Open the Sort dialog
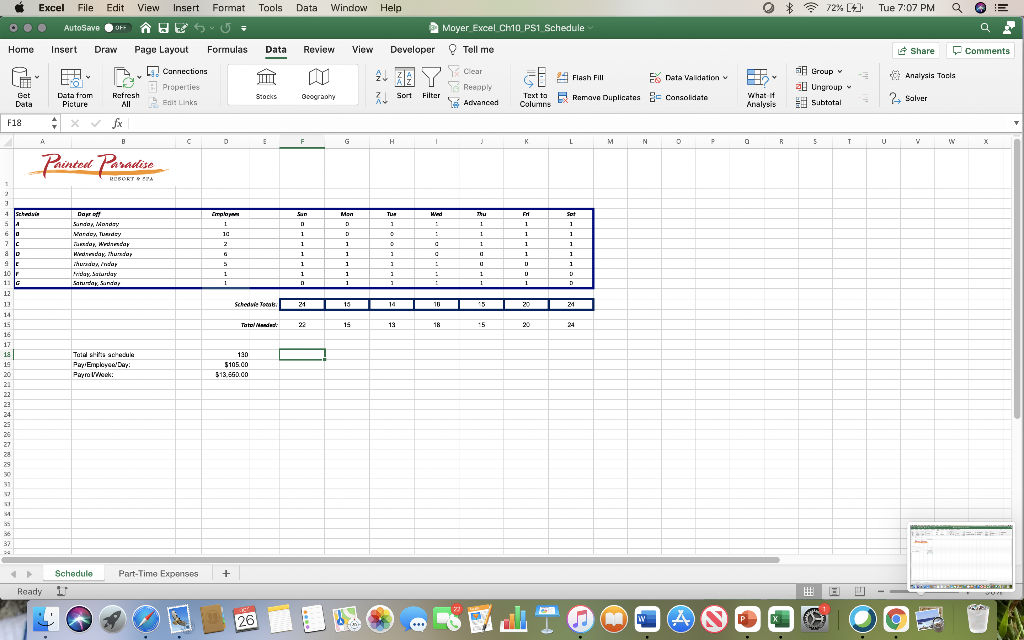 (404, 84)
